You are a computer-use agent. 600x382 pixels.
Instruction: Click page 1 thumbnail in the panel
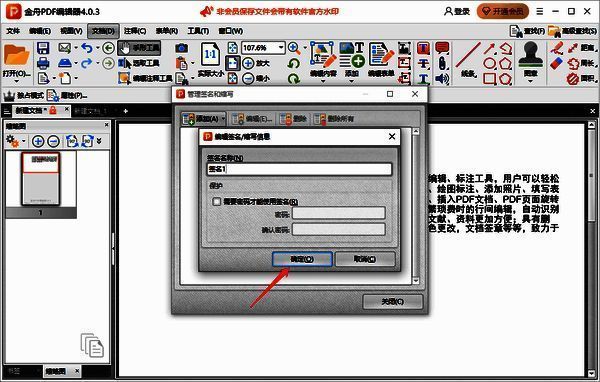[41, 179]
